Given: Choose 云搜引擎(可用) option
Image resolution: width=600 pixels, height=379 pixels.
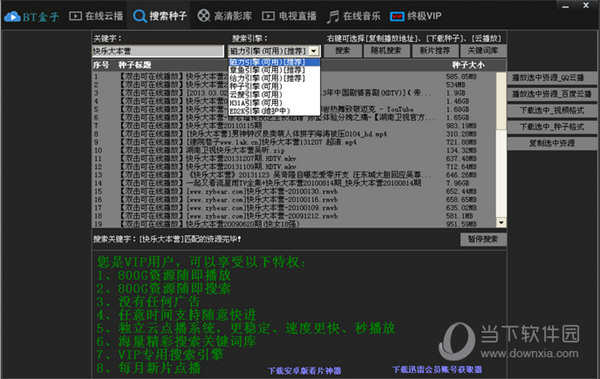Looking at the screenshot, I should tap(274, 95).
